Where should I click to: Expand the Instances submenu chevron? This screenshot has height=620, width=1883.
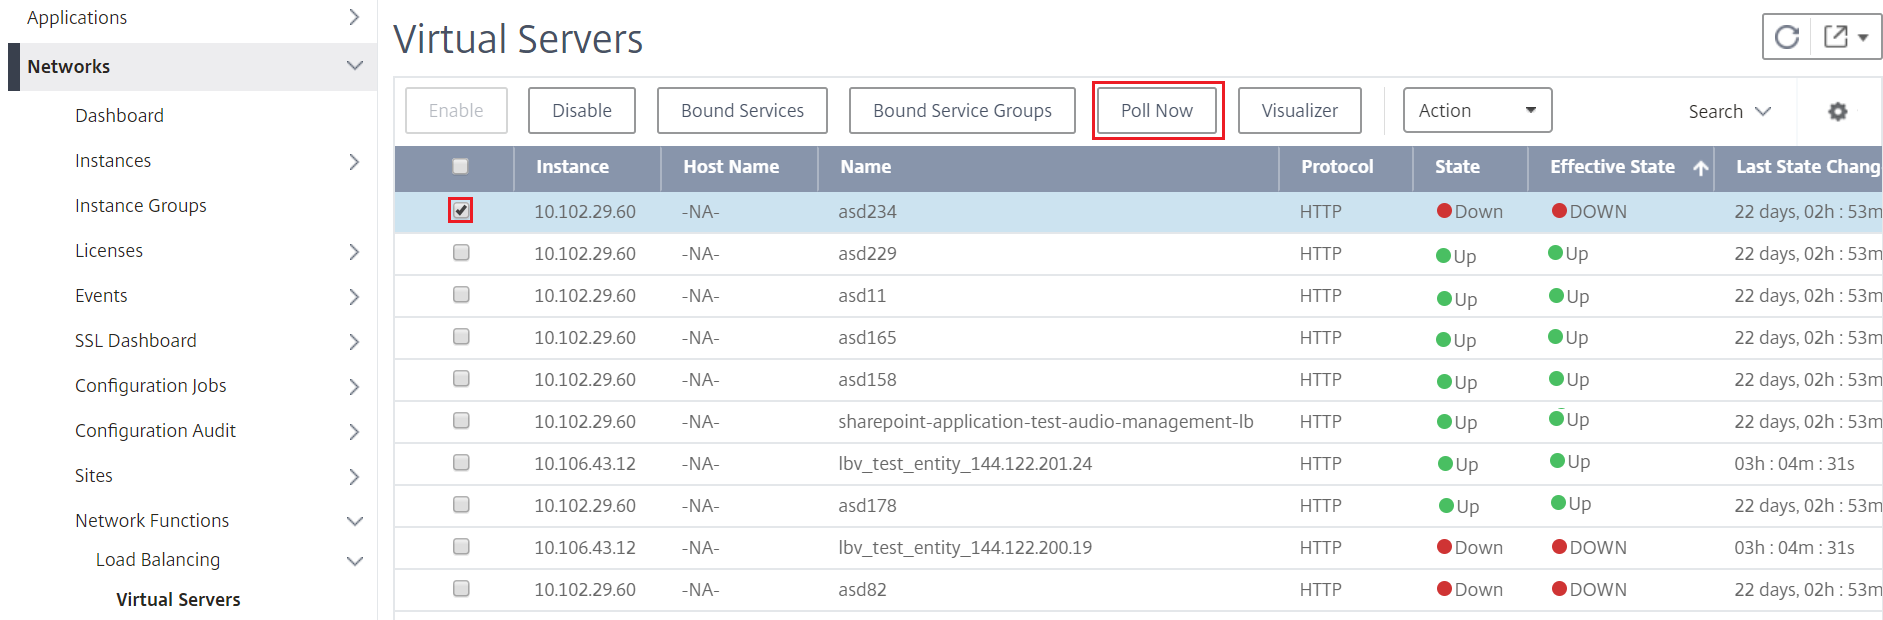(x=354, y=161)
